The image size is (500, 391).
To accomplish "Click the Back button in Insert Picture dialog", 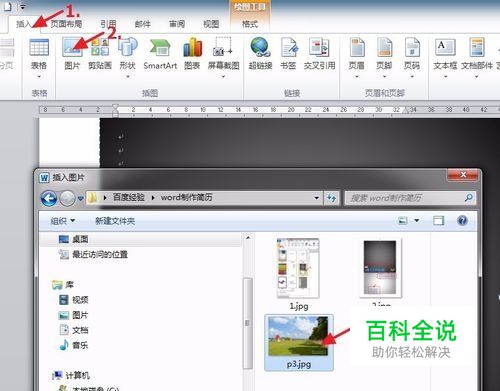I will 49,198.
